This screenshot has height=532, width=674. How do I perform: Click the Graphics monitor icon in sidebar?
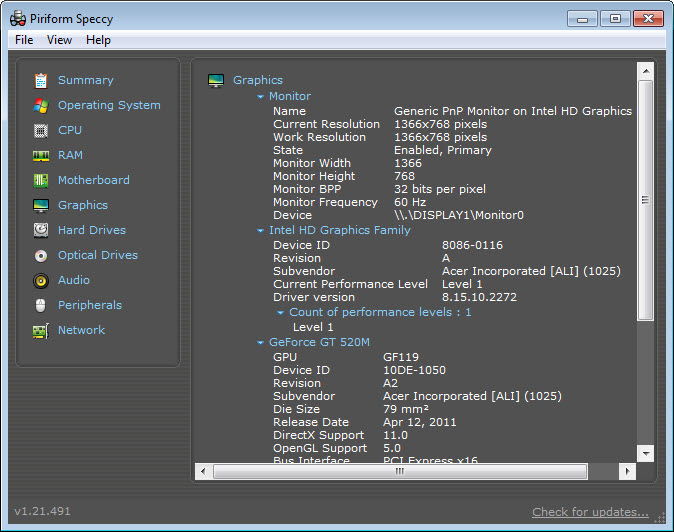coord(41,205)
